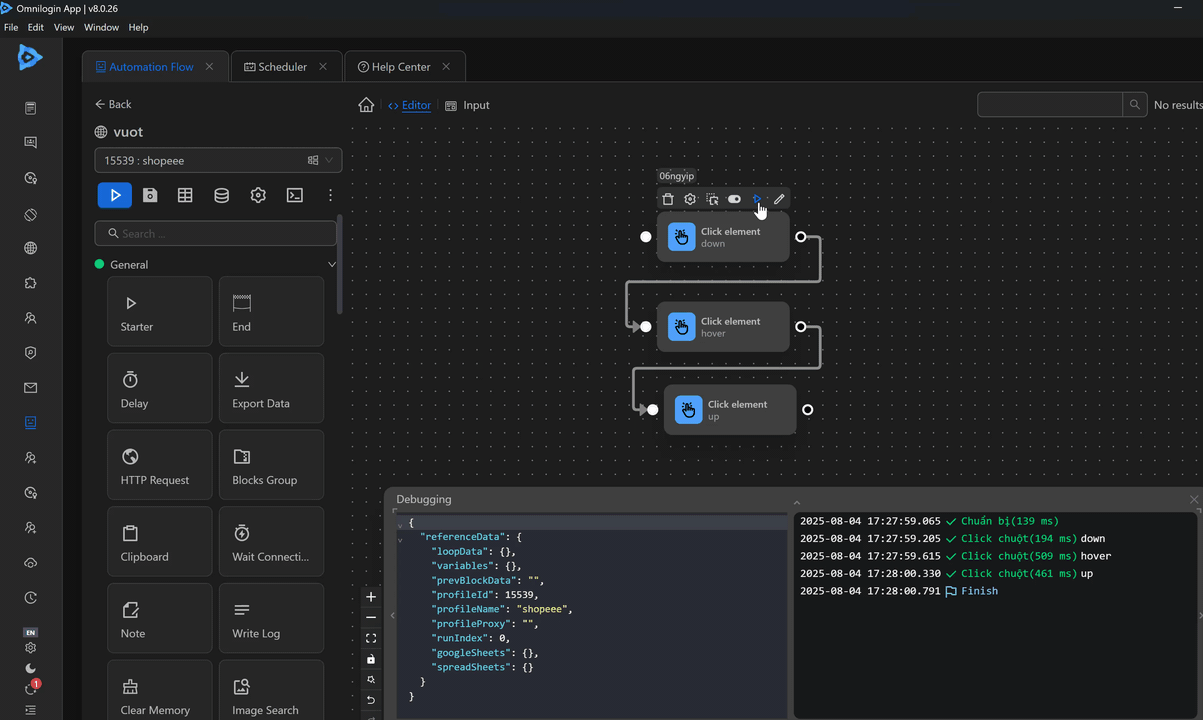This screenshot has height=720, width=1203.
Task: Open node settings gear above Click element
Action: click(690, 199)
